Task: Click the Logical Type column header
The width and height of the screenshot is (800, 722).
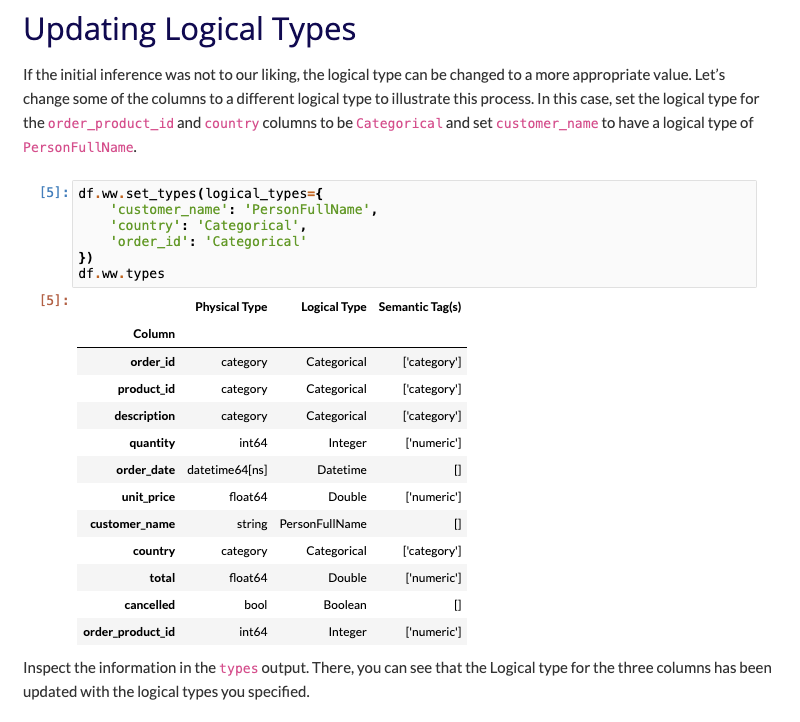Action: (334, 307)
